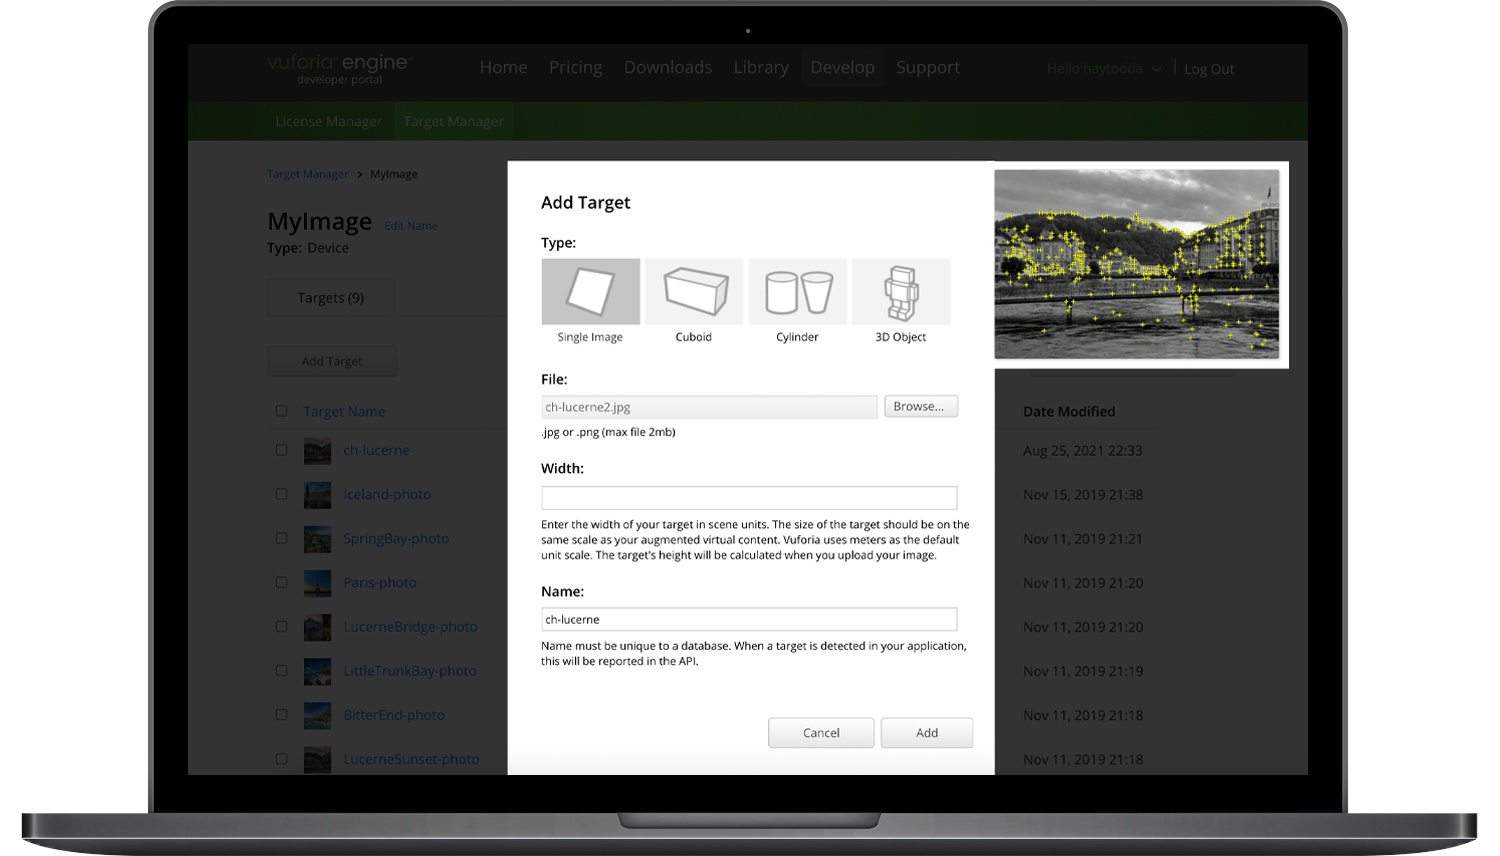Tick the select-all checkbox beside Target Name
Image resolution: width=1500 pixels, height=856 pixels.
(281, 411)
